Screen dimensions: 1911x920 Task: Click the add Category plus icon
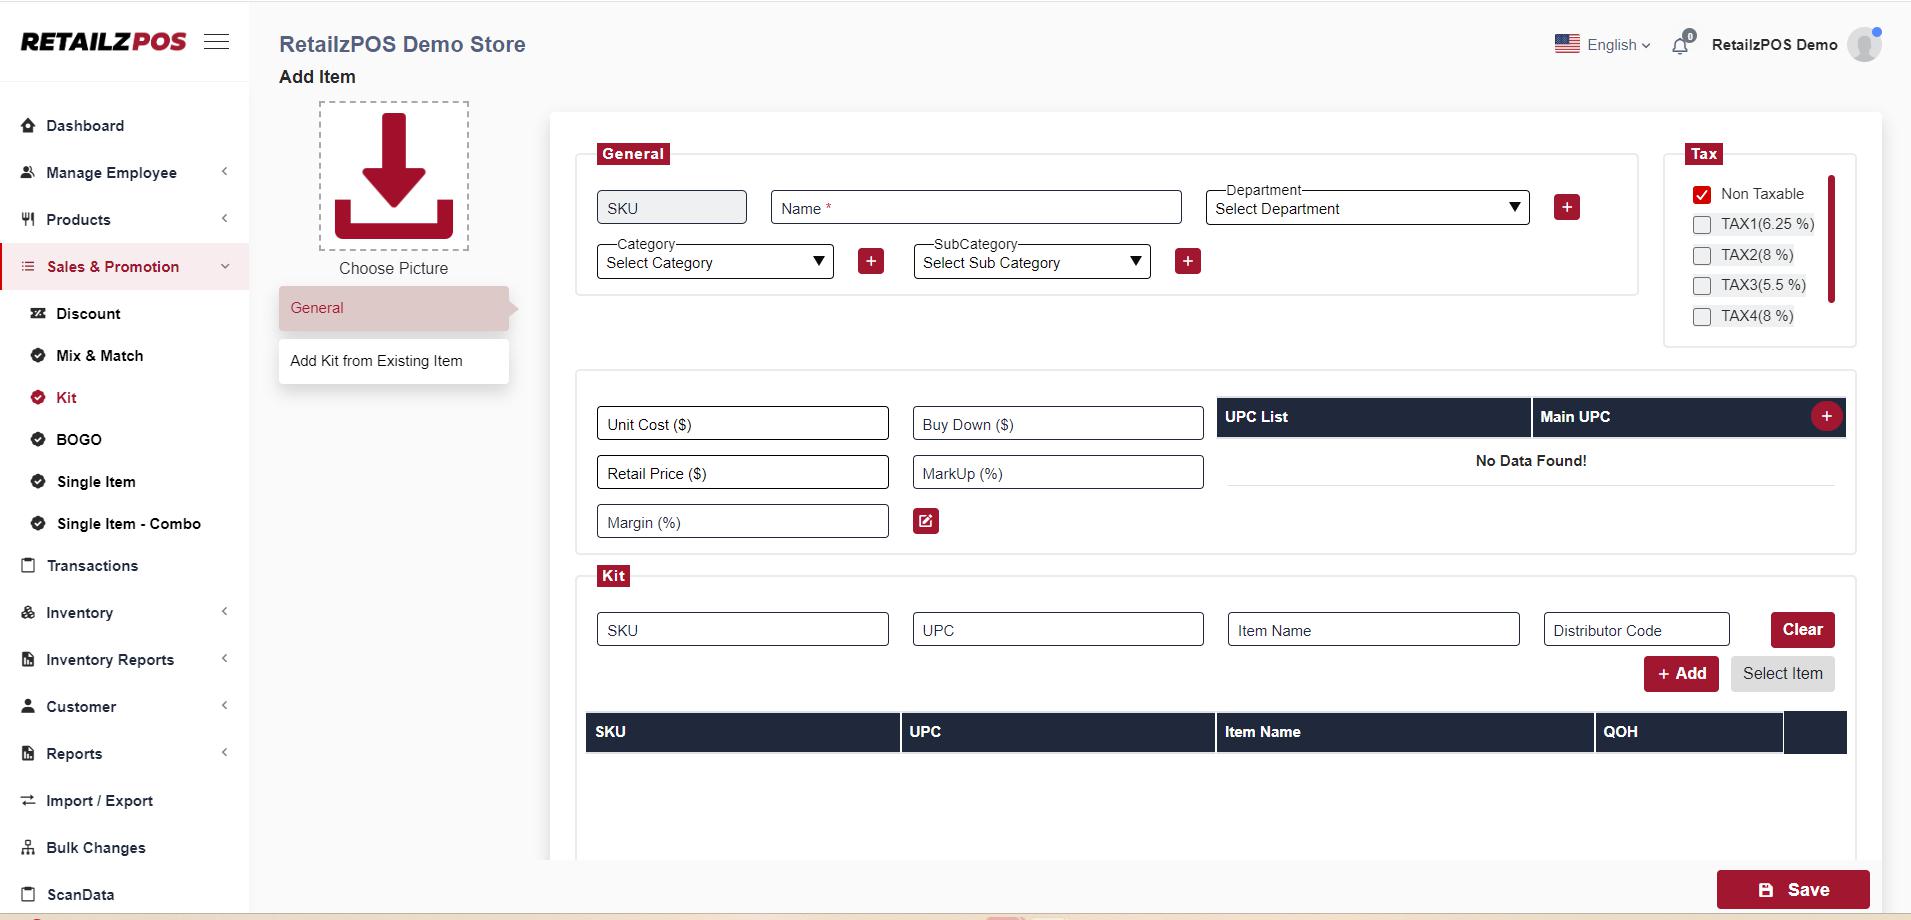coord(870,261)
